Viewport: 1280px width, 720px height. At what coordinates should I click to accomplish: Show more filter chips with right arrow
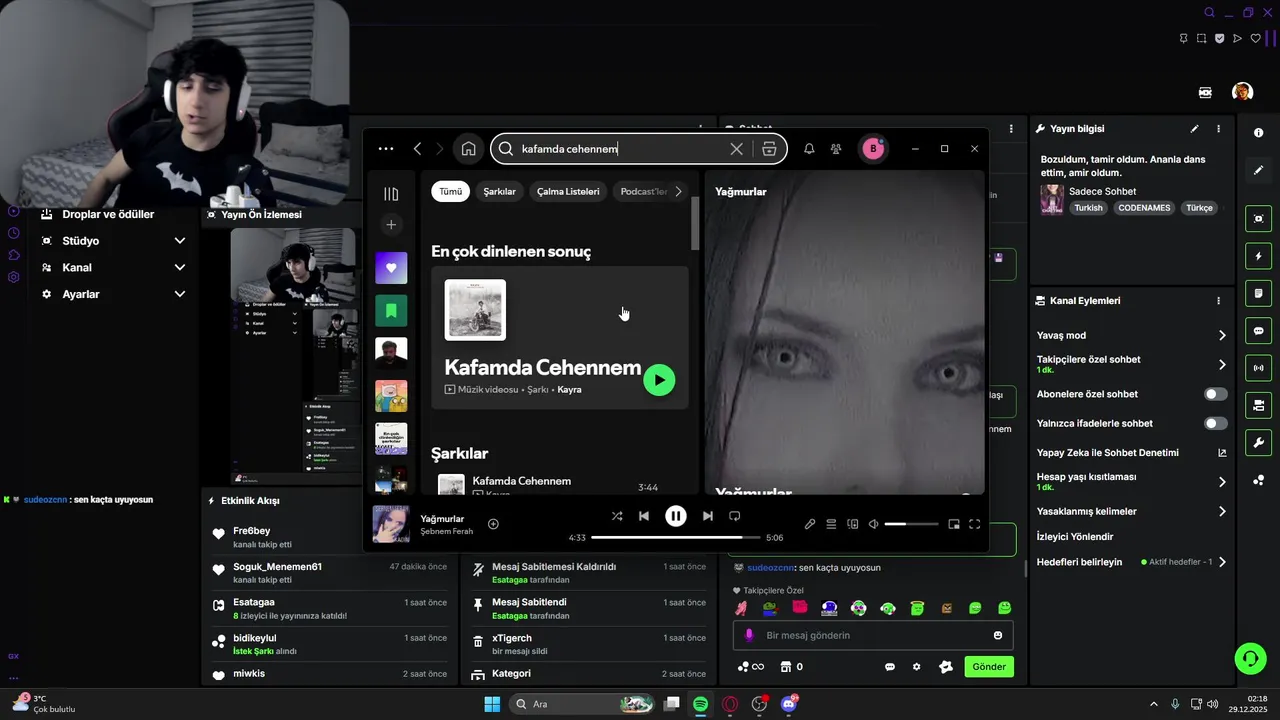[x=678, y=191]
